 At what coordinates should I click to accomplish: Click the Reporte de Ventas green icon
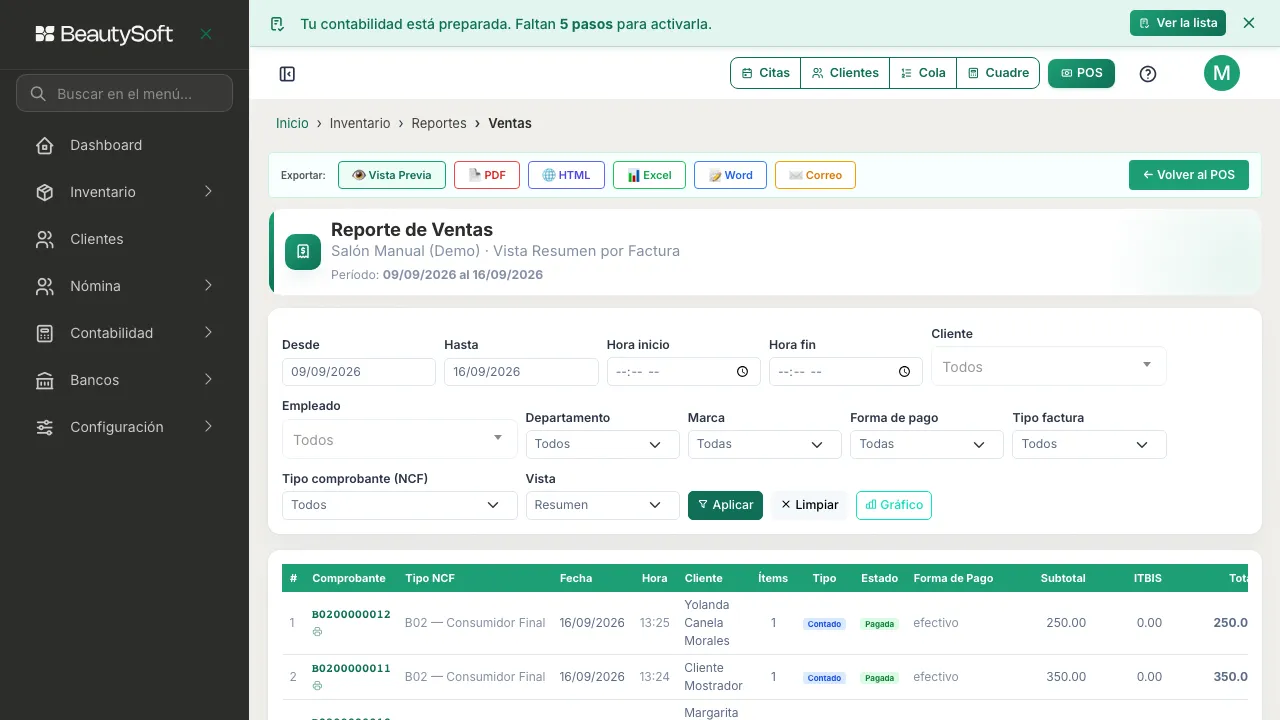pos(303,252)
